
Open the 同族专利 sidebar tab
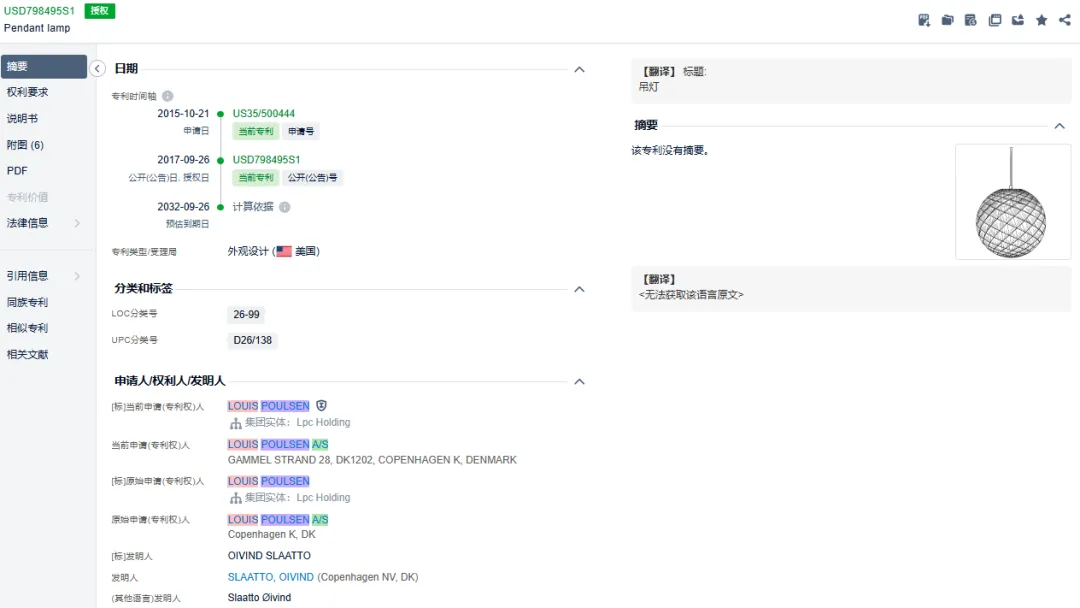(28, 302)
